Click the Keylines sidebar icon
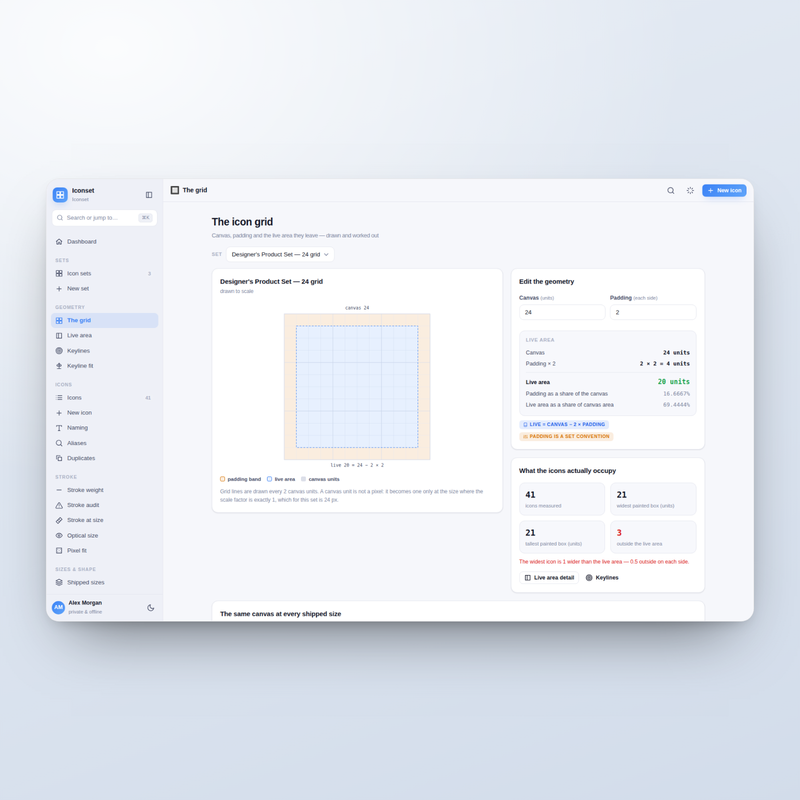This screenshot has width=800, height=800. click(x=59, y=351)
